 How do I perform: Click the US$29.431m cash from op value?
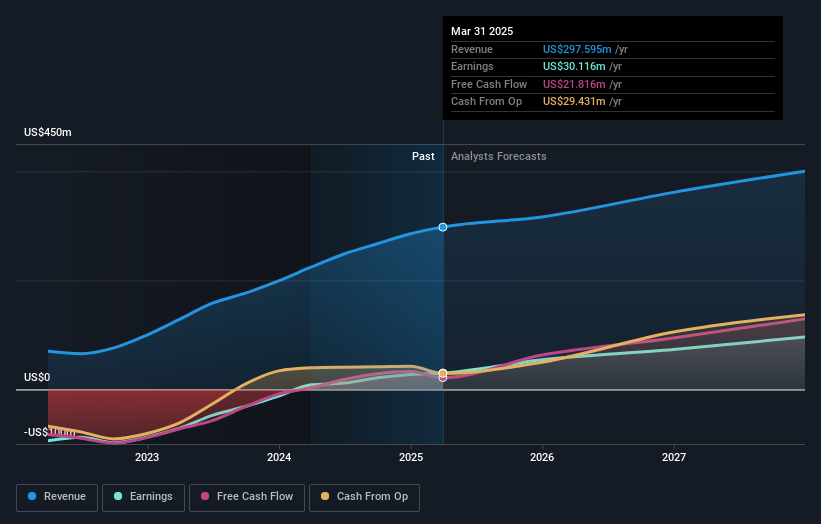pyautogui.click(x=574, y=102)
